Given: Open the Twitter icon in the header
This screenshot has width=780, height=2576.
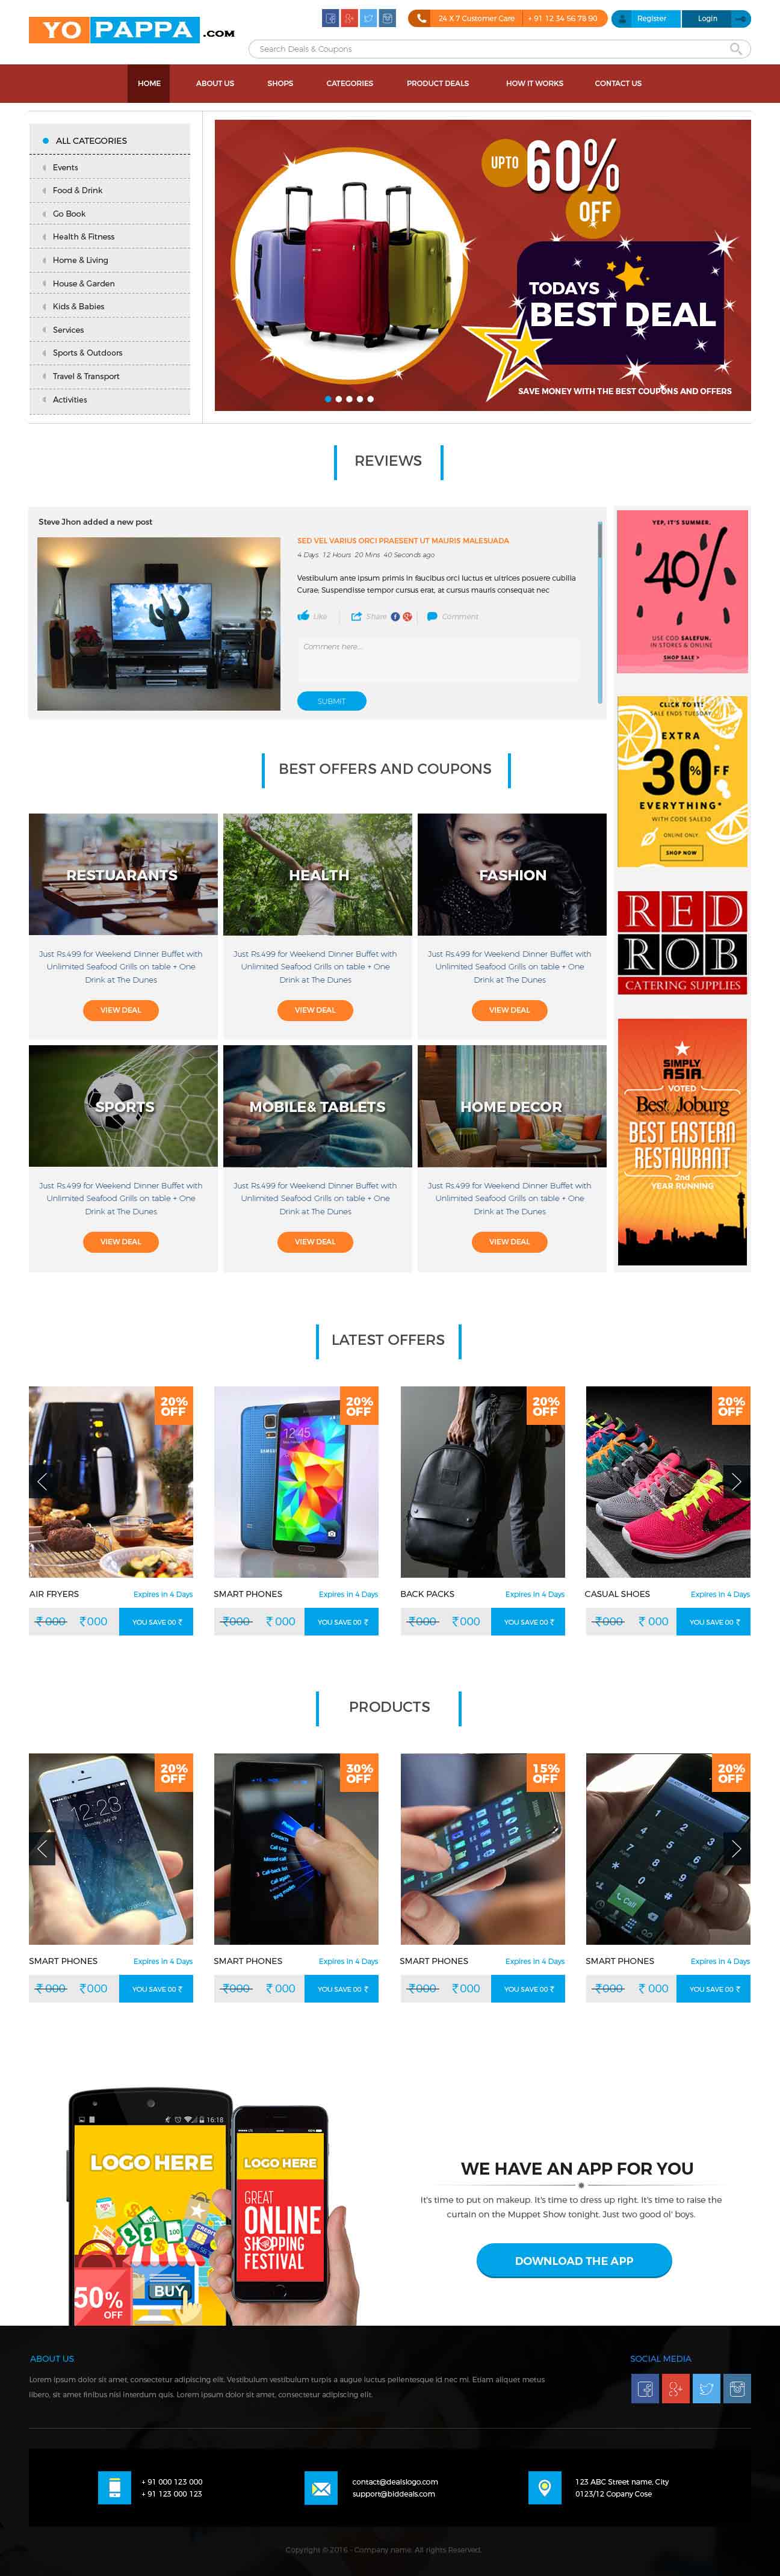Looking at the screenshot, I should coord(368,18).
